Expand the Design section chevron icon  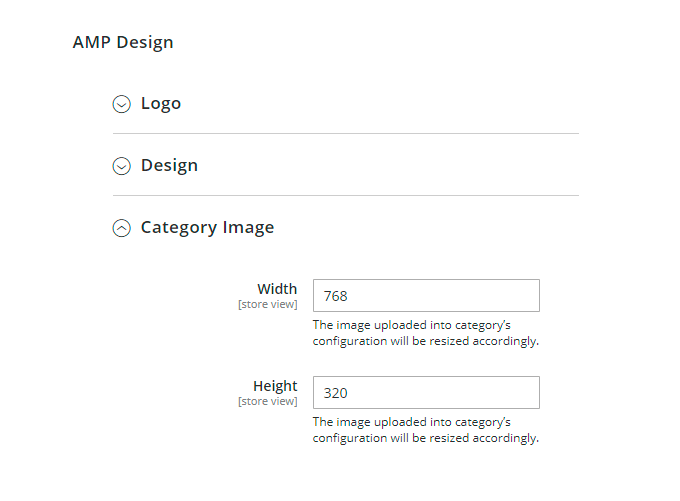tap(122, 166)
